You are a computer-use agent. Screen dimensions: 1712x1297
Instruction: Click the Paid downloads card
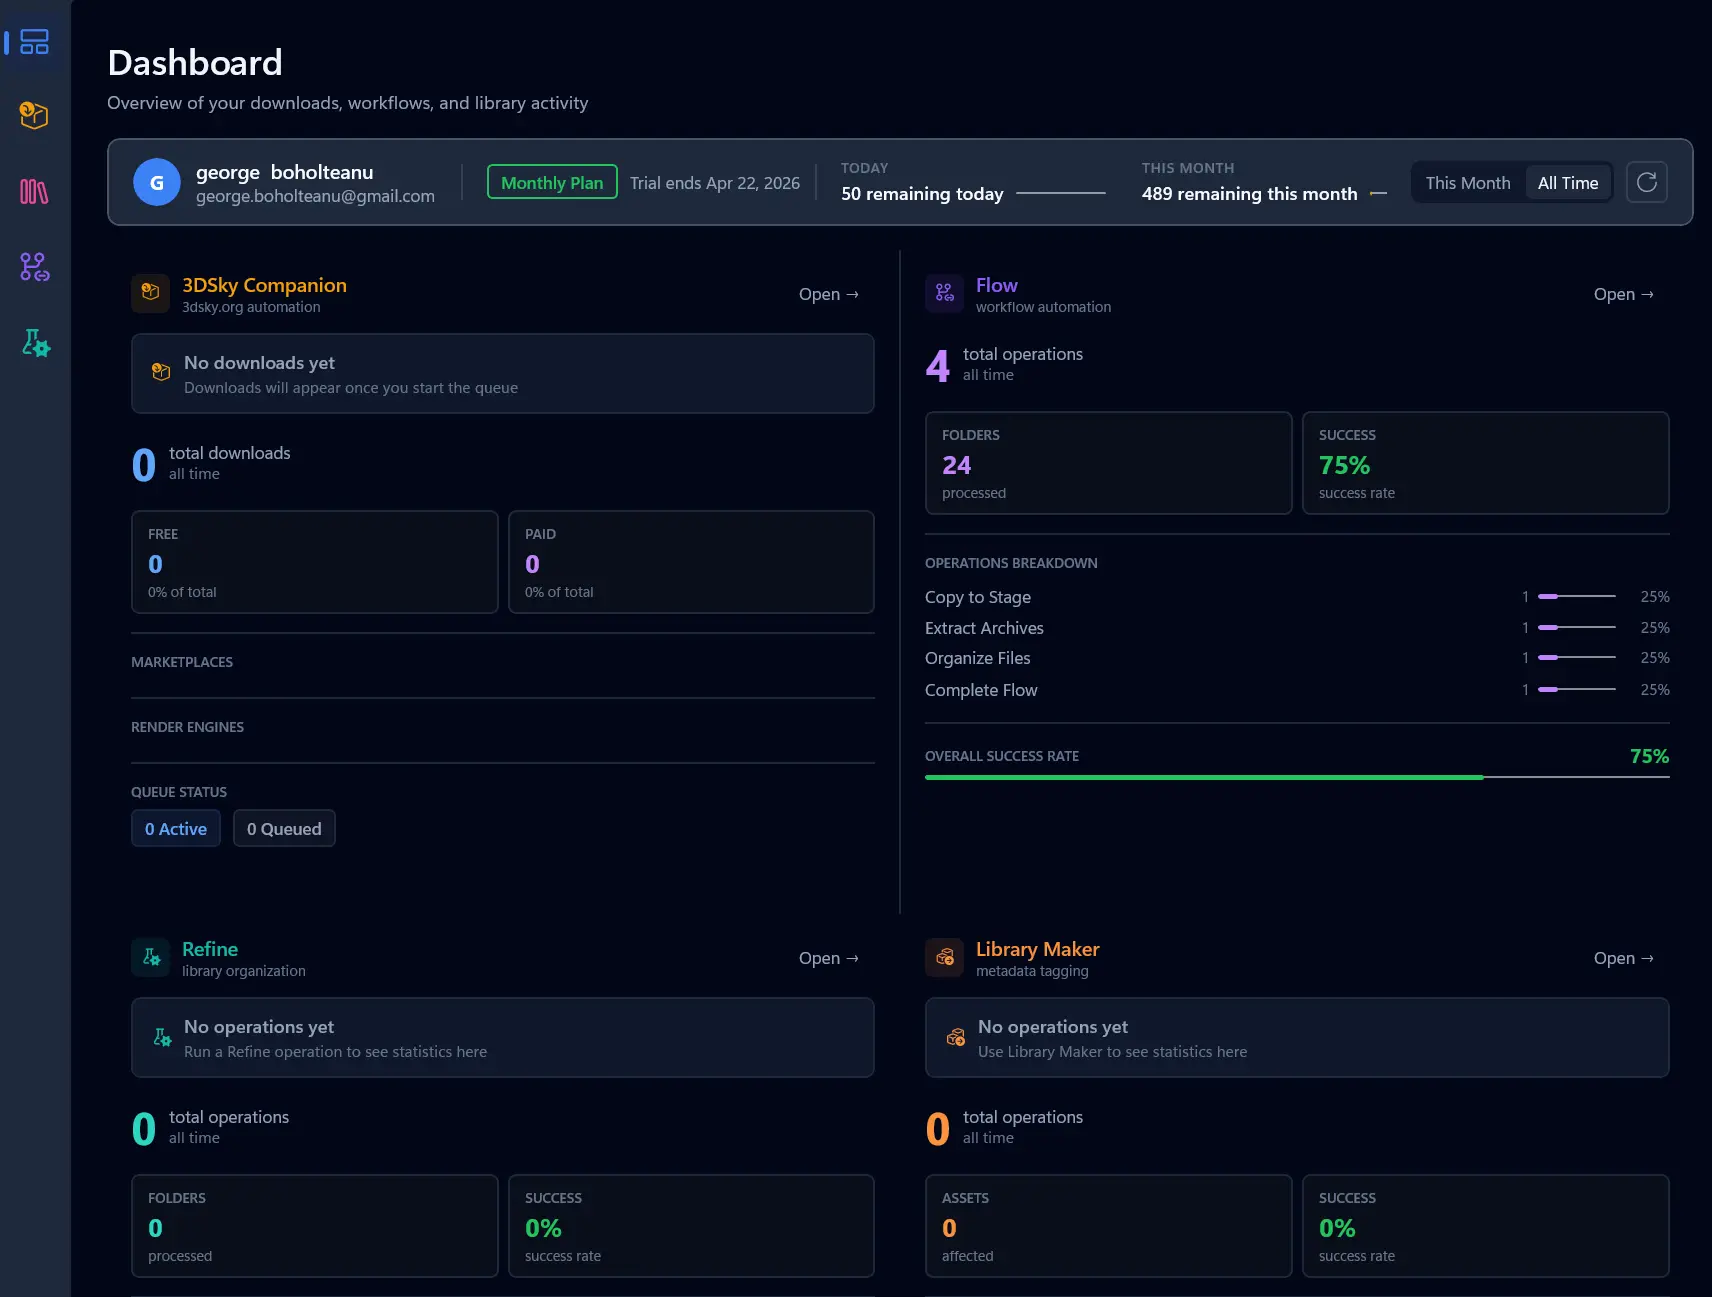[691, 562]
